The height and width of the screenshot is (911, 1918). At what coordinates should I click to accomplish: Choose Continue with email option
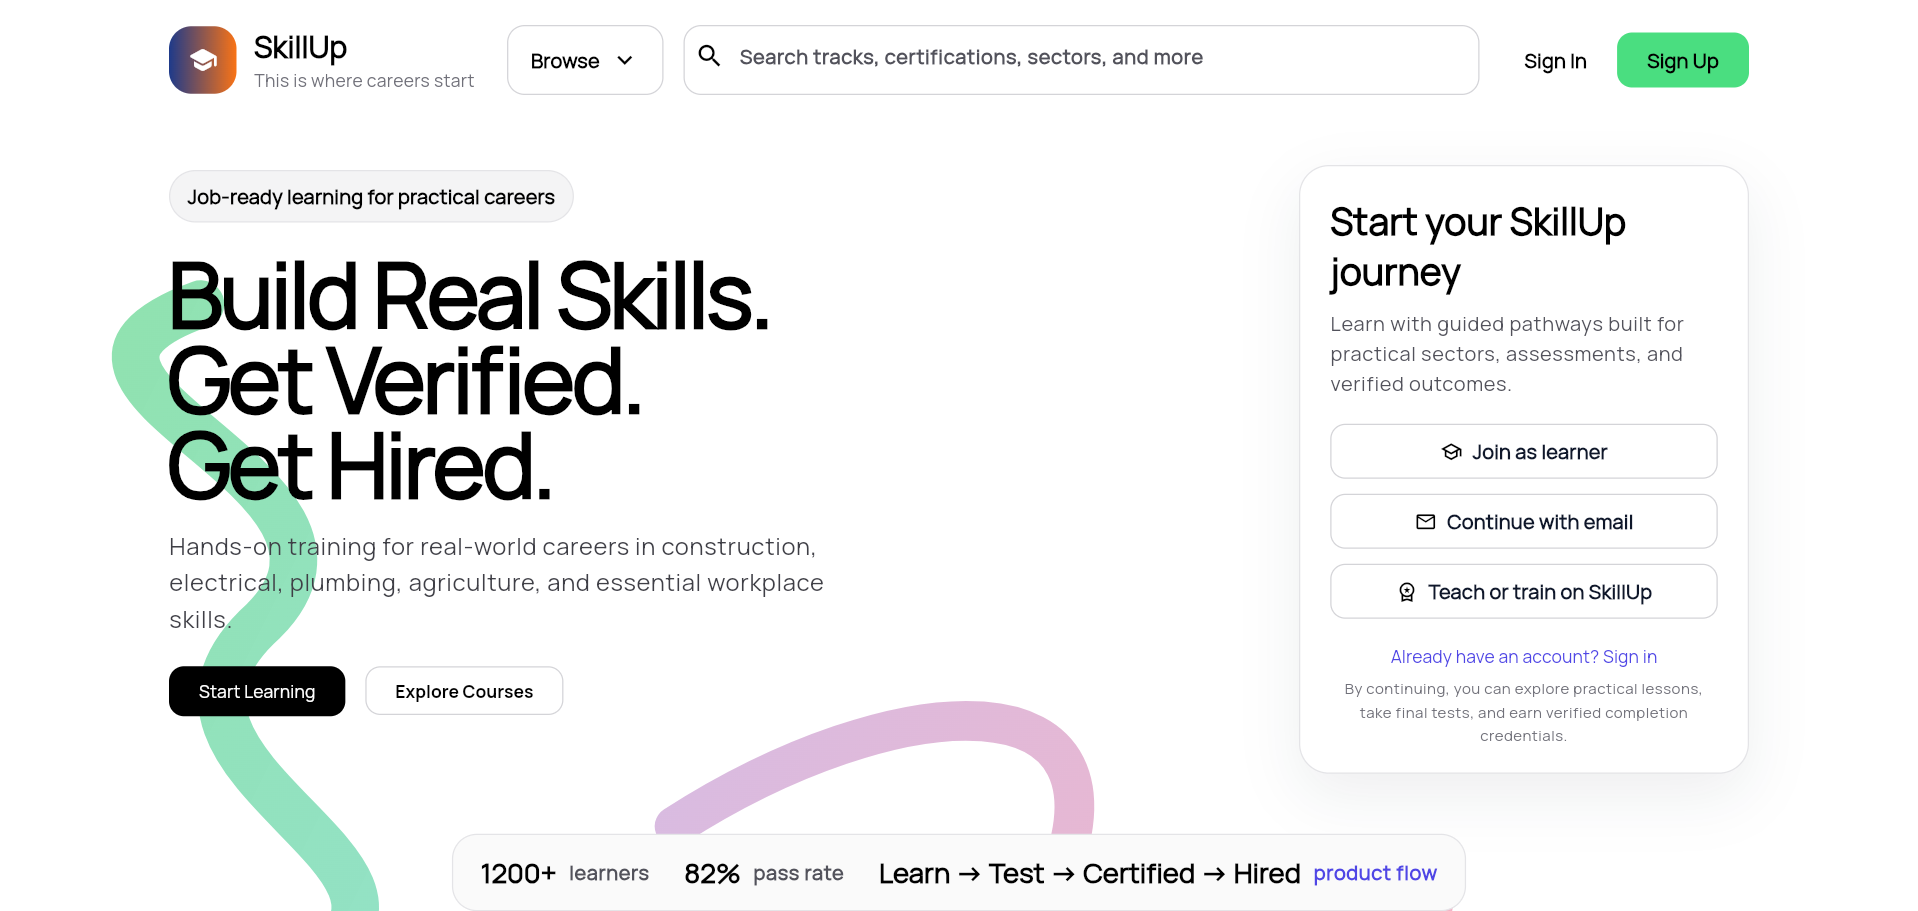click(1522, 521)
